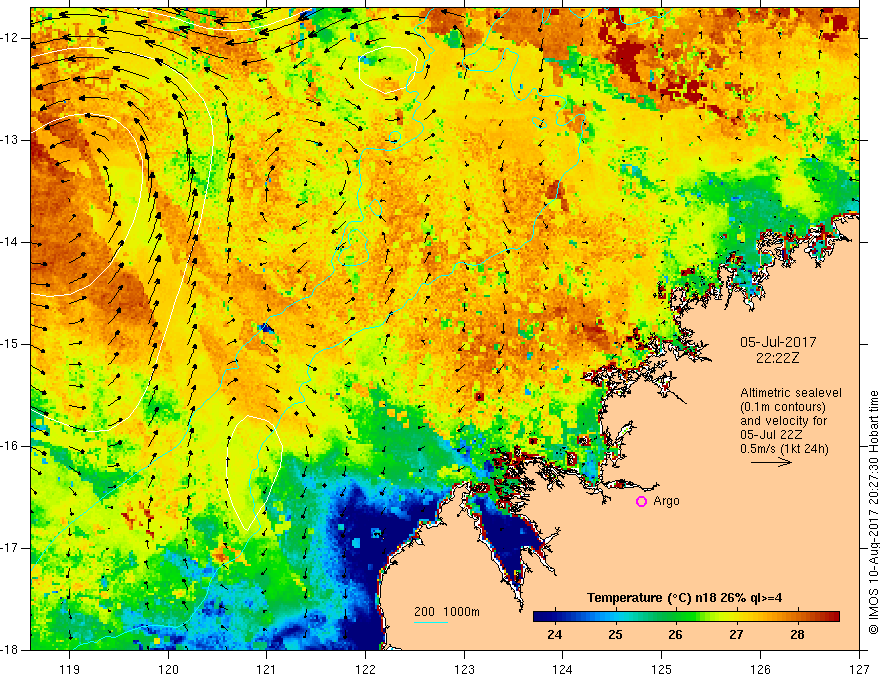This screenshot has width=880, height=680.
Task: Click the longitude axis label '124'
Action: (x=563, y=669)
